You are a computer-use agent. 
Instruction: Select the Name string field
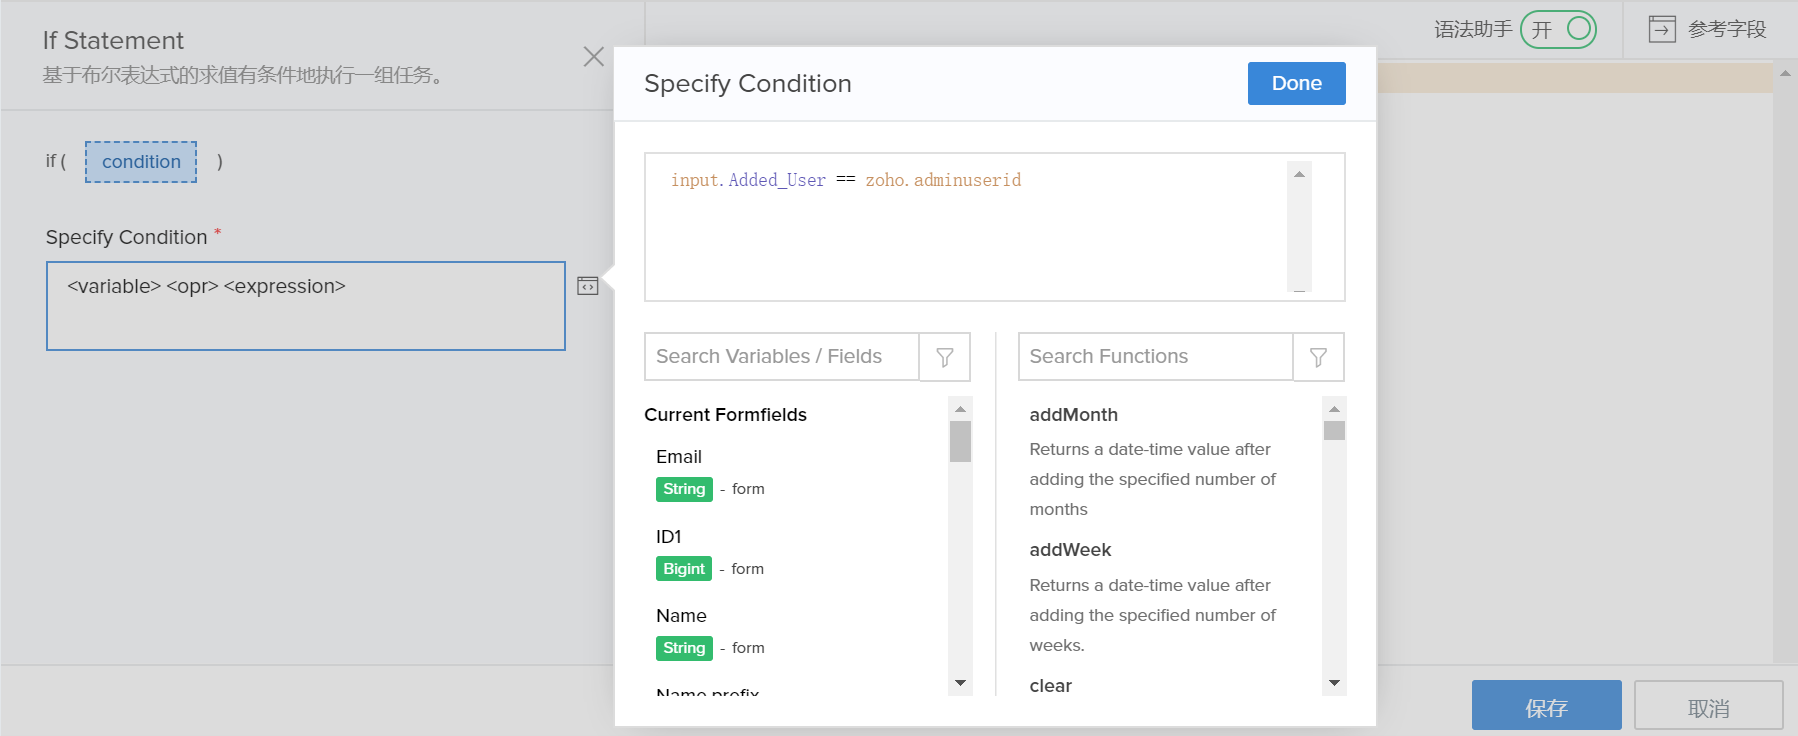coord(681,616)
